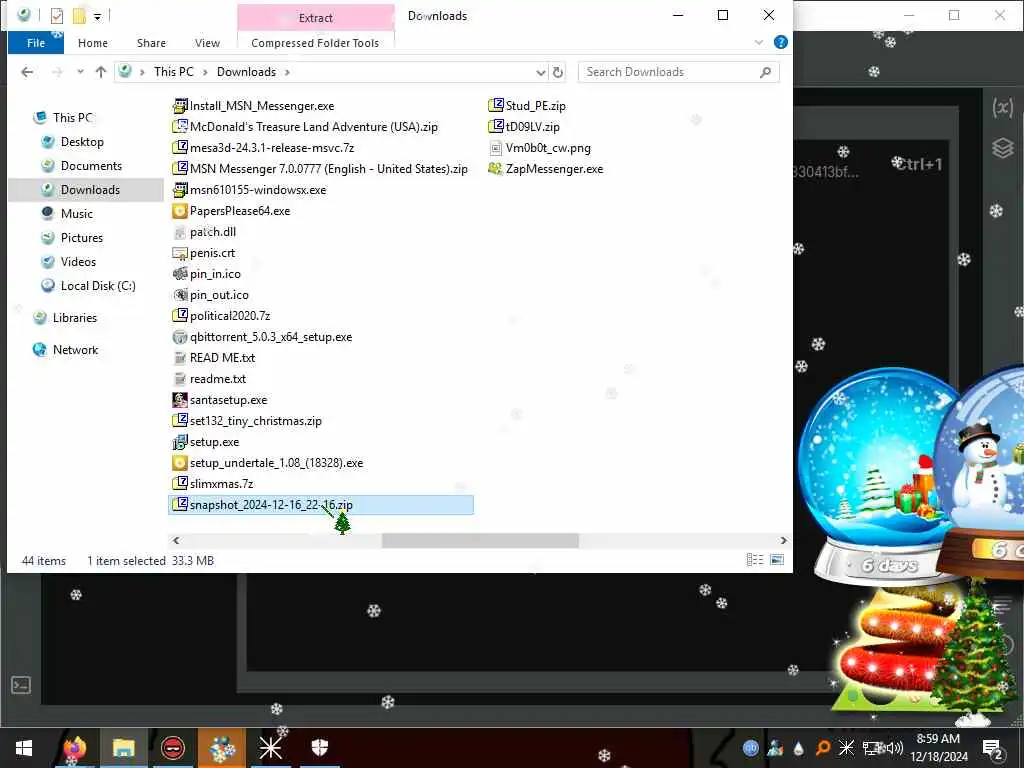Open the Quick Access Toolbar dropdown

[97, 16]
